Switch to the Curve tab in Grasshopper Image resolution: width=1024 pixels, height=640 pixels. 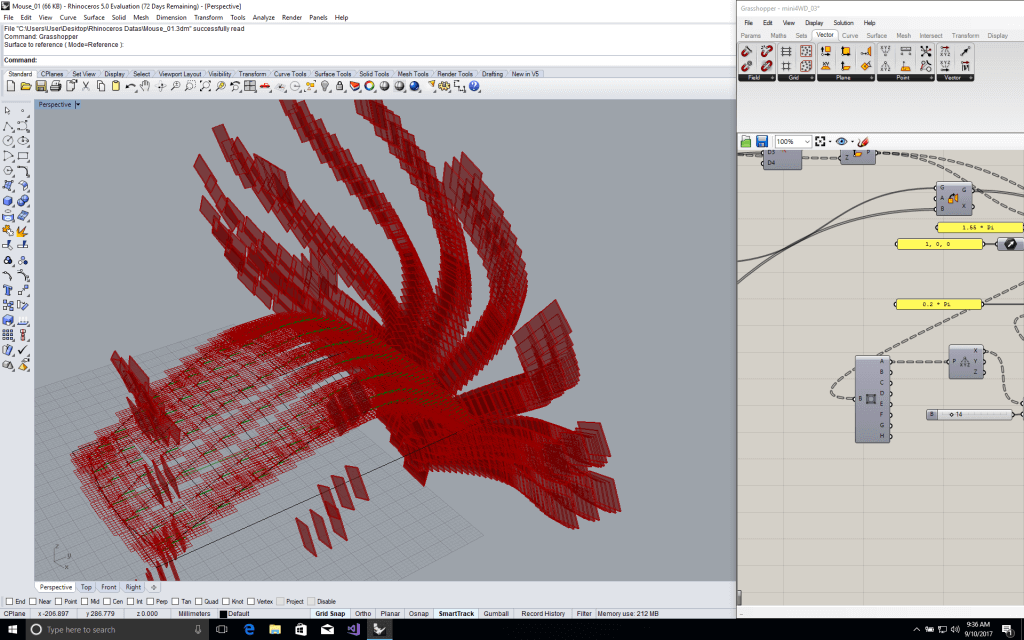click(x=850, y=35)
